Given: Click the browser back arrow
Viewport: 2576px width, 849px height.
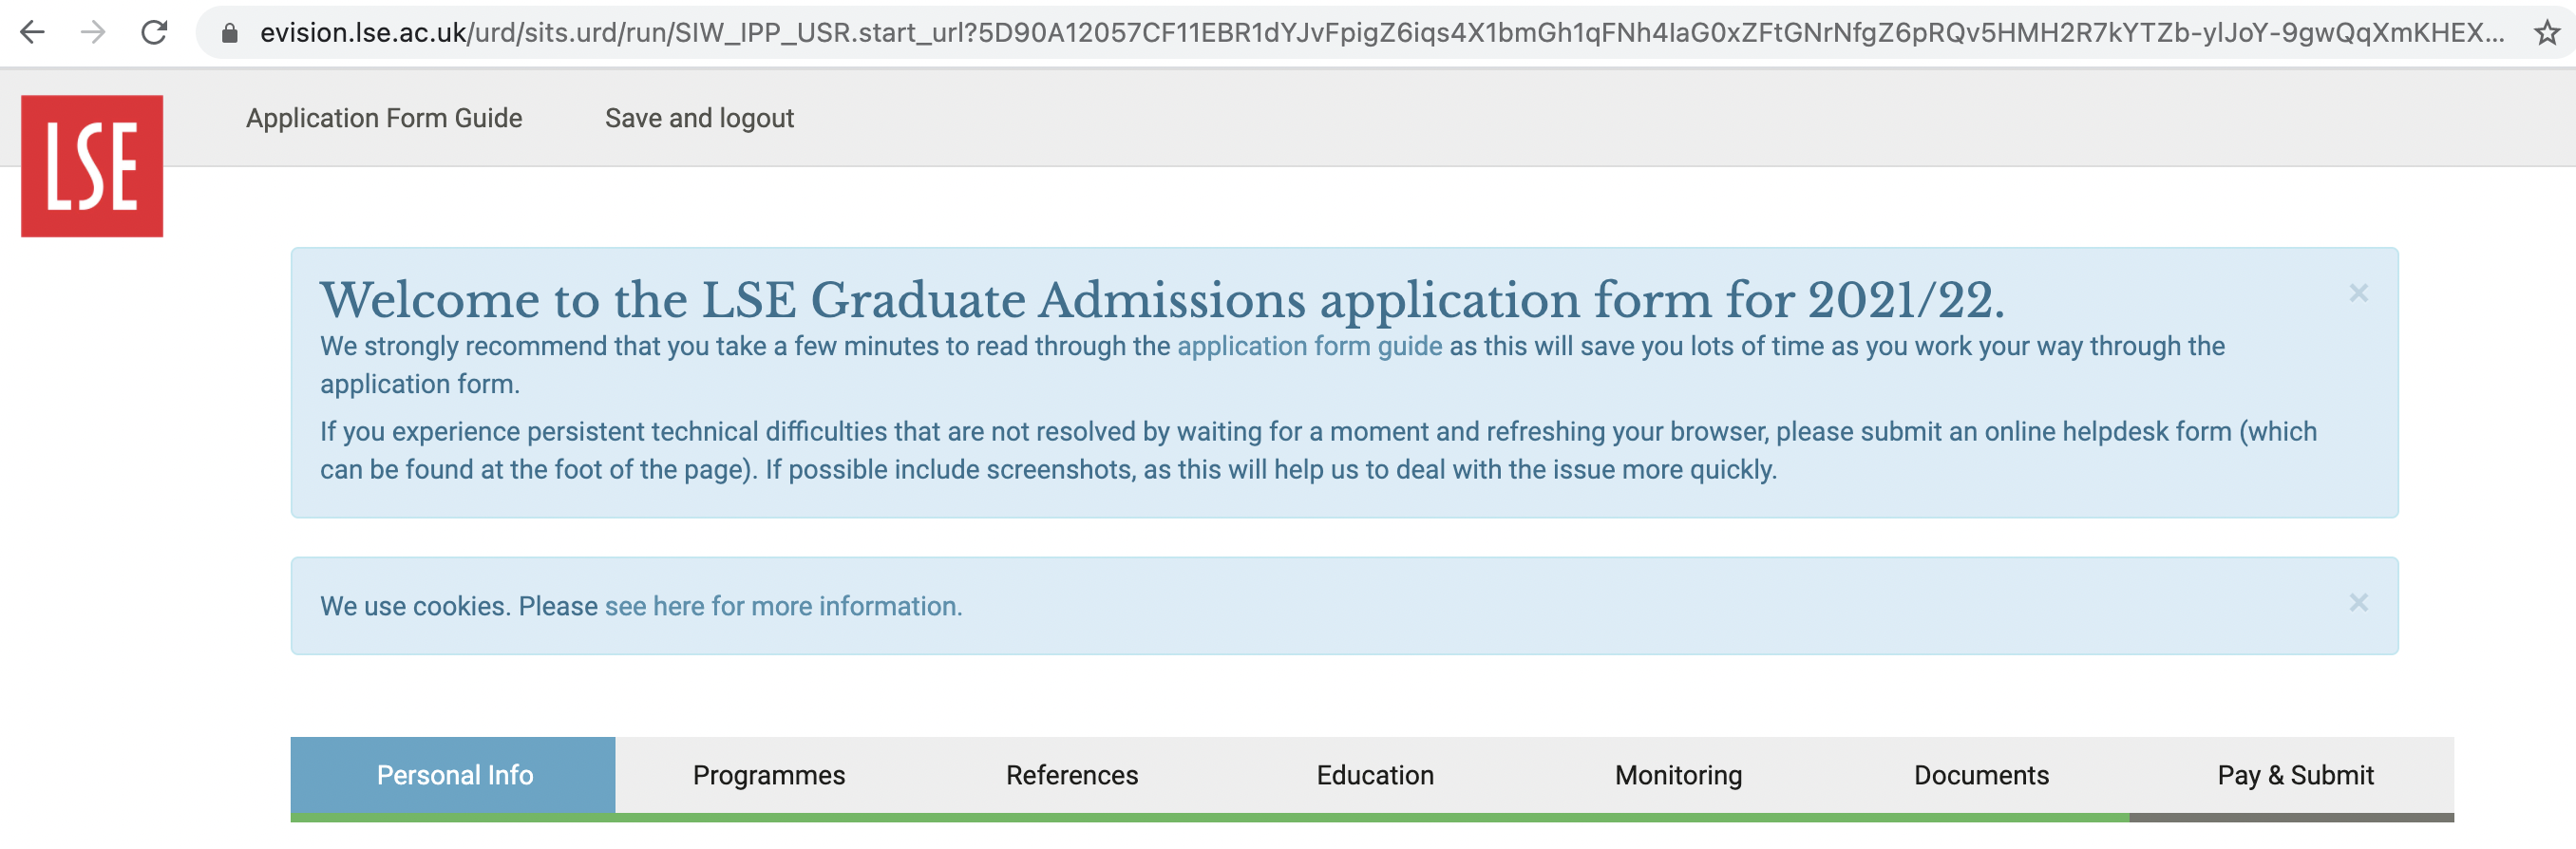Looking at the screenshot, I should pos(32,33).
